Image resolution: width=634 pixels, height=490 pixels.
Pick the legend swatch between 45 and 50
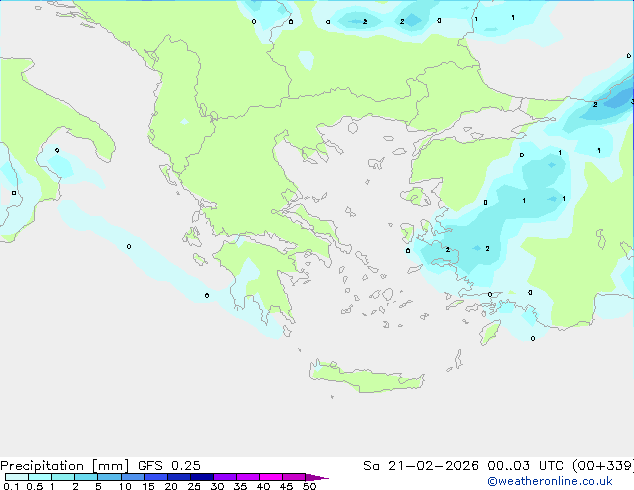pyautogui.click(x=294, y=477)
